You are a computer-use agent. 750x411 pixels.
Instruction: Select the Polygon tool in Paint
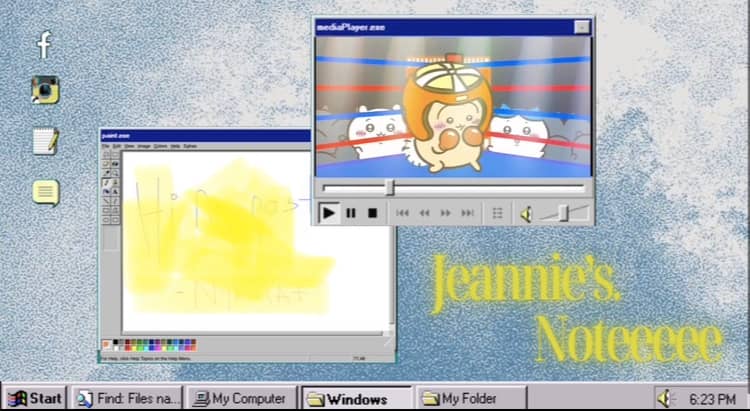pos(115,210)
